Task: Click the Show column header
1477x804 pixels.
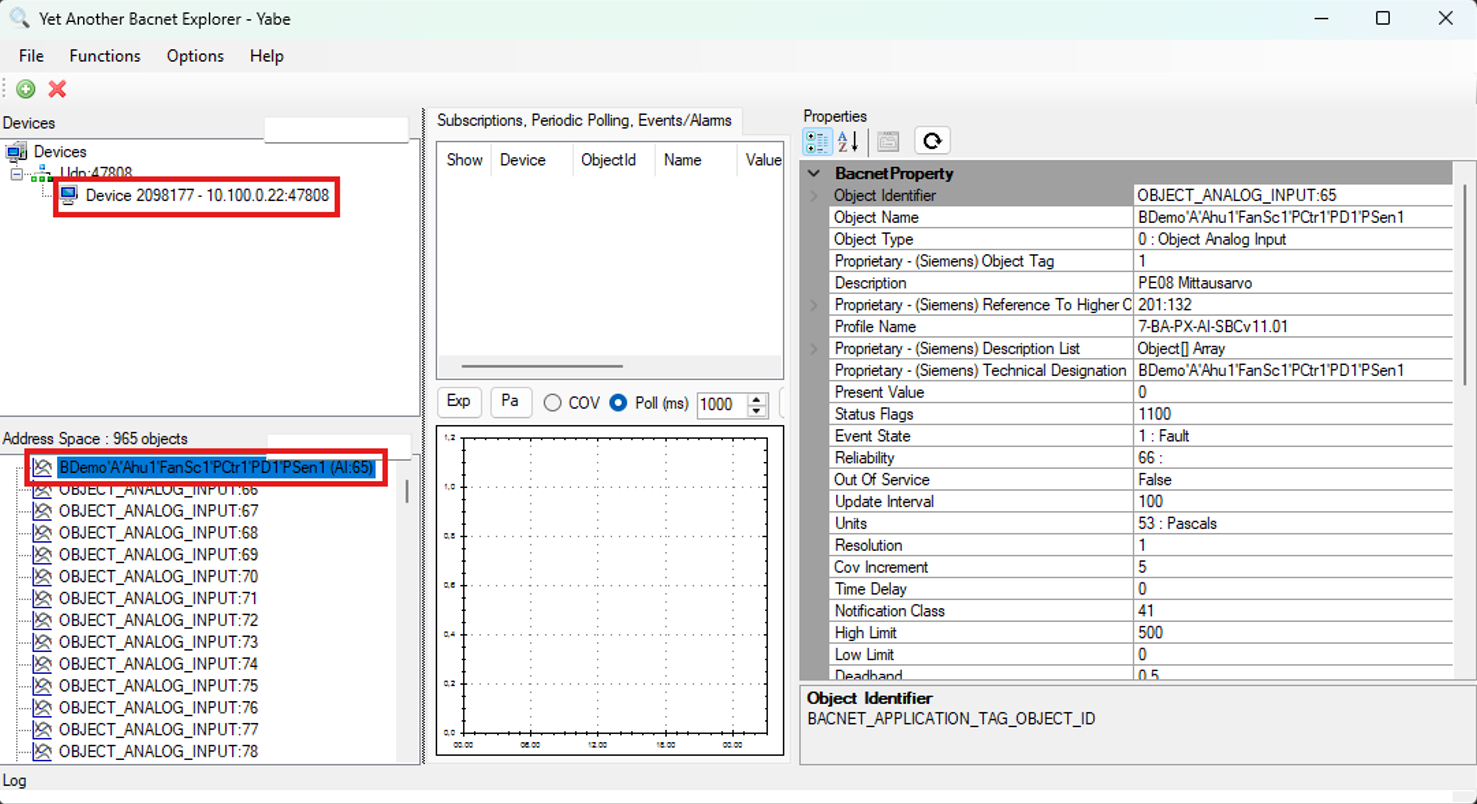Action: pyautogui.click(x=464, y=160)
